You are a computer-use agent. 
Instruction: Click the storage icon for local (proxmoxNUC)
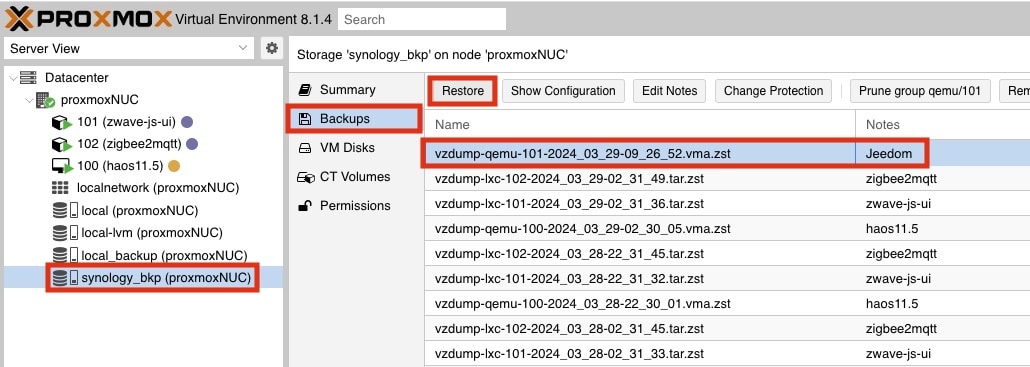coord(65,211)
